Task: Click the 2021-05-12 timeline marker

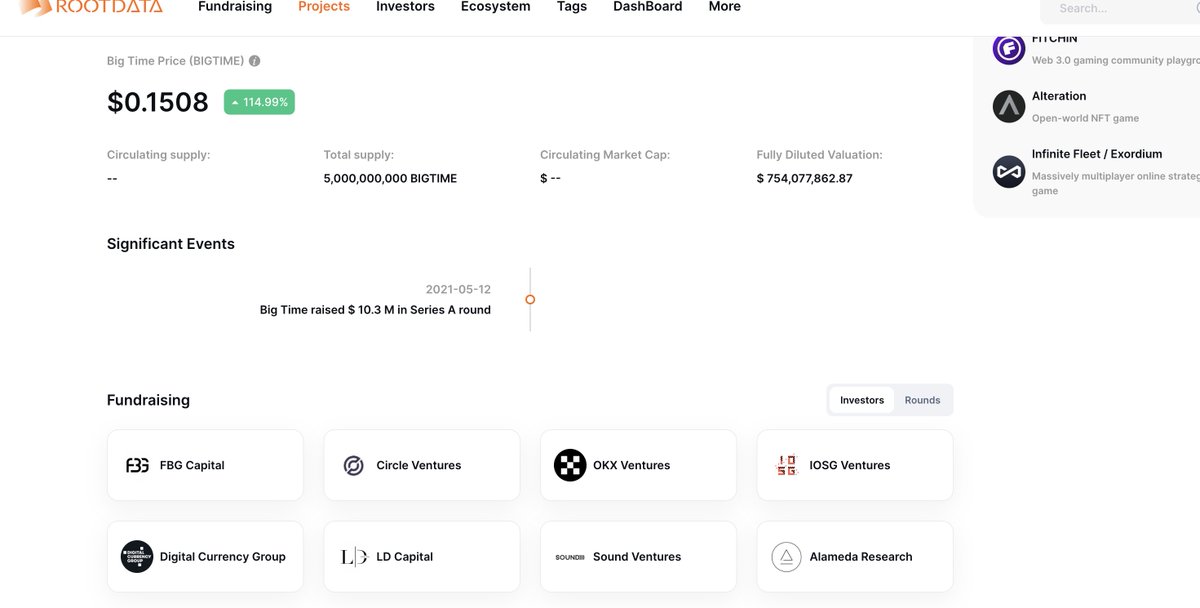Action: coord(530,299)
